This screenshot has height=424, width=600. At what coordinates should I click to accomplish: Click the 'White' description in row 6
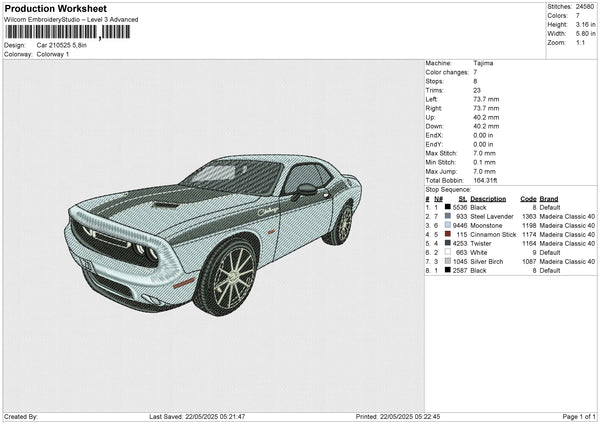[479, 252]
